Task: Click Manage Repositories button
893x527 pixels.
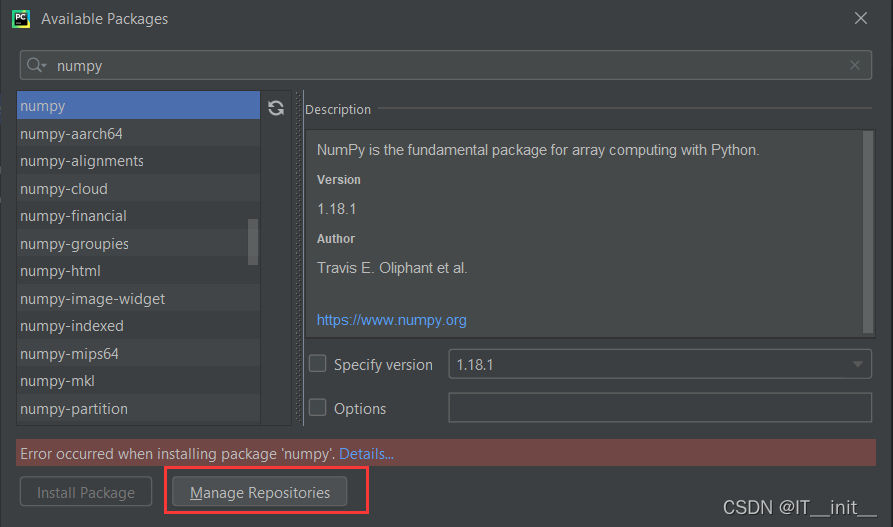Action: click(x=260, y=492)
